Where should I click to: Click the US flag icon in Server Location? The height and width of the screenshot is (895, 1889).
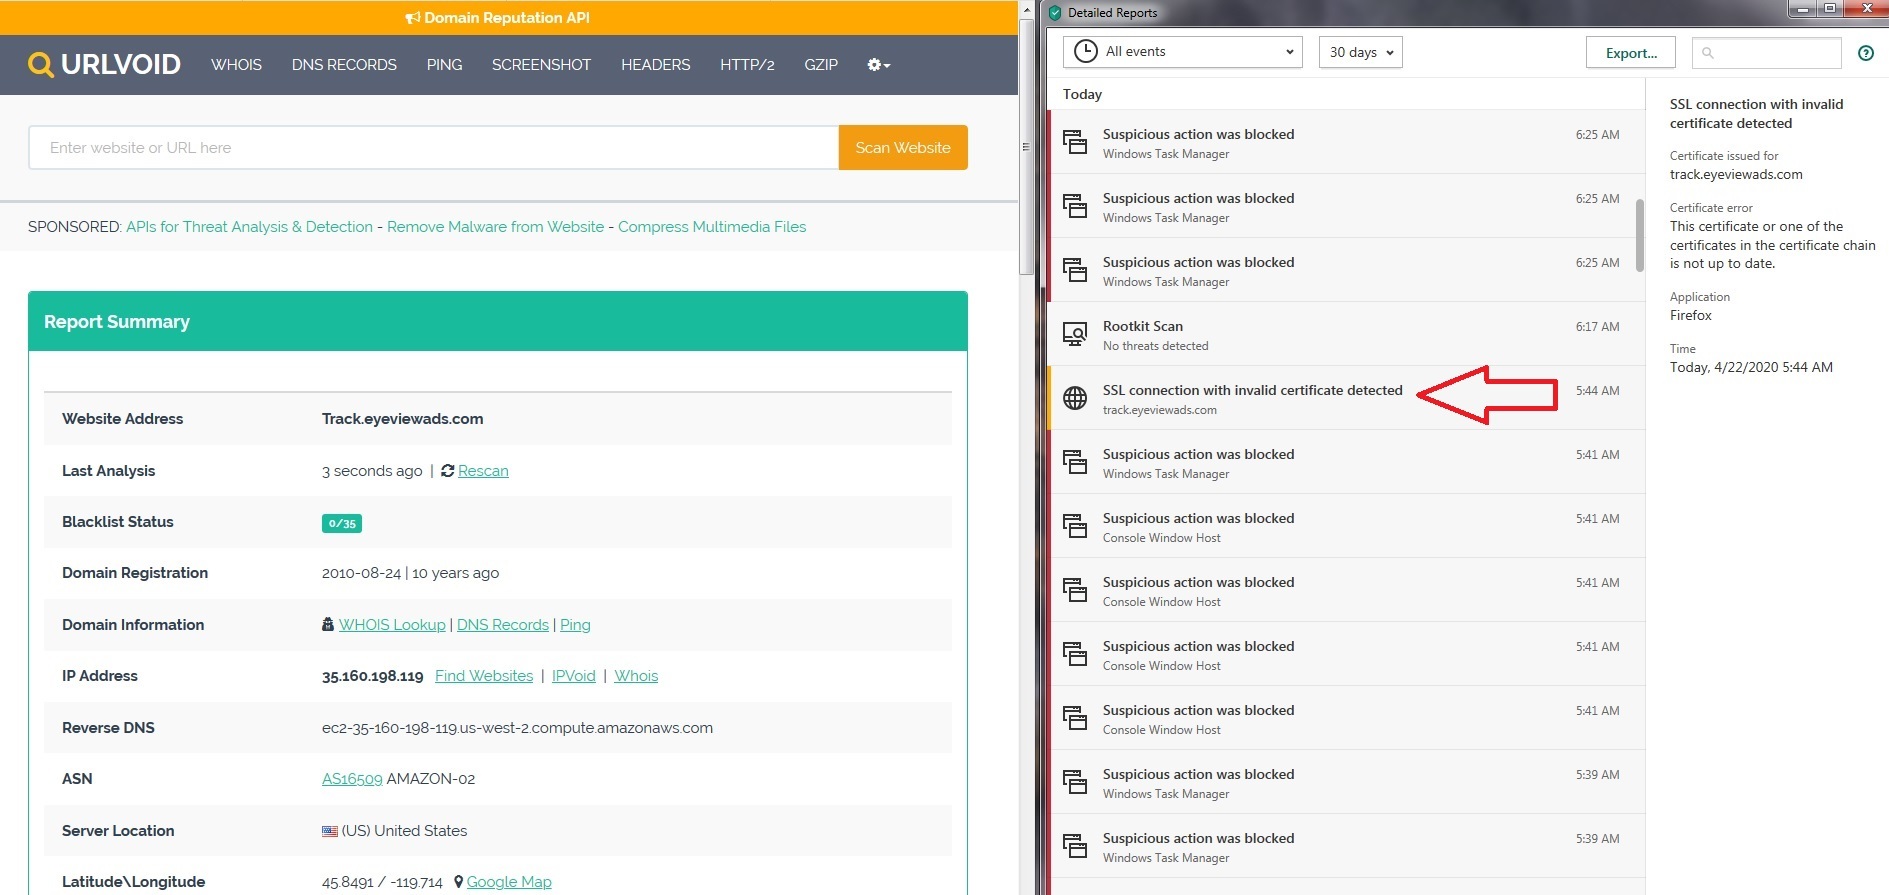(330, 831)
